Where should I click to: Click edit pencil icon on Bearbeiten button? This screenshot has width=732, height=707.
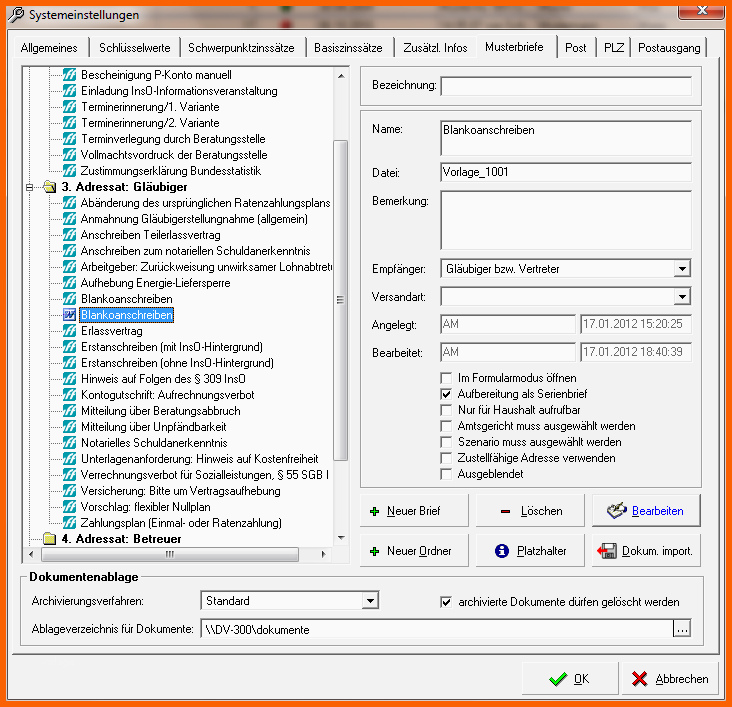point(617,510)
